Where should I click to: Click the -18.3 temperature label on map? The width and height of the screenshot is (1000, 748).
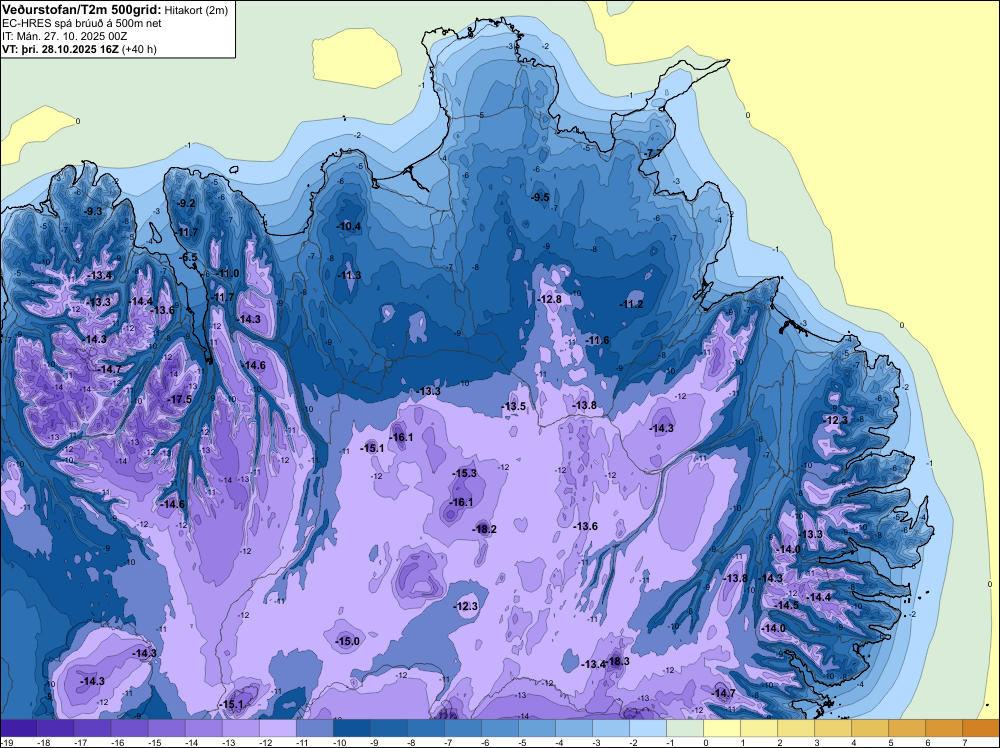(617, 661)
